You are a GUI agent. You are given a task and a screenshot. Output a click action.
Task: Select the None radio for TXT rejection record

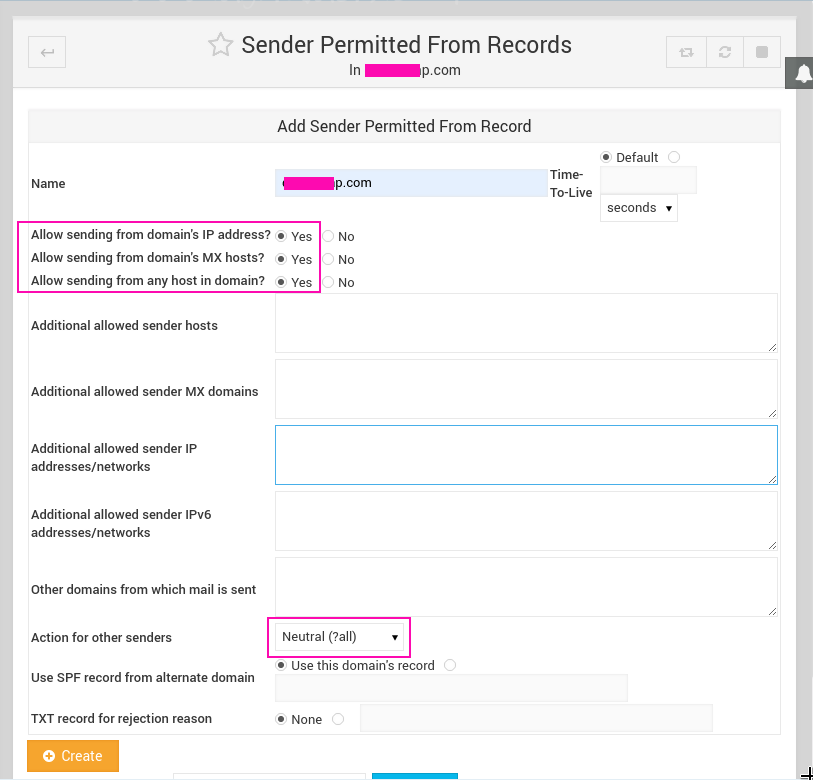click(x=282, y=719)
